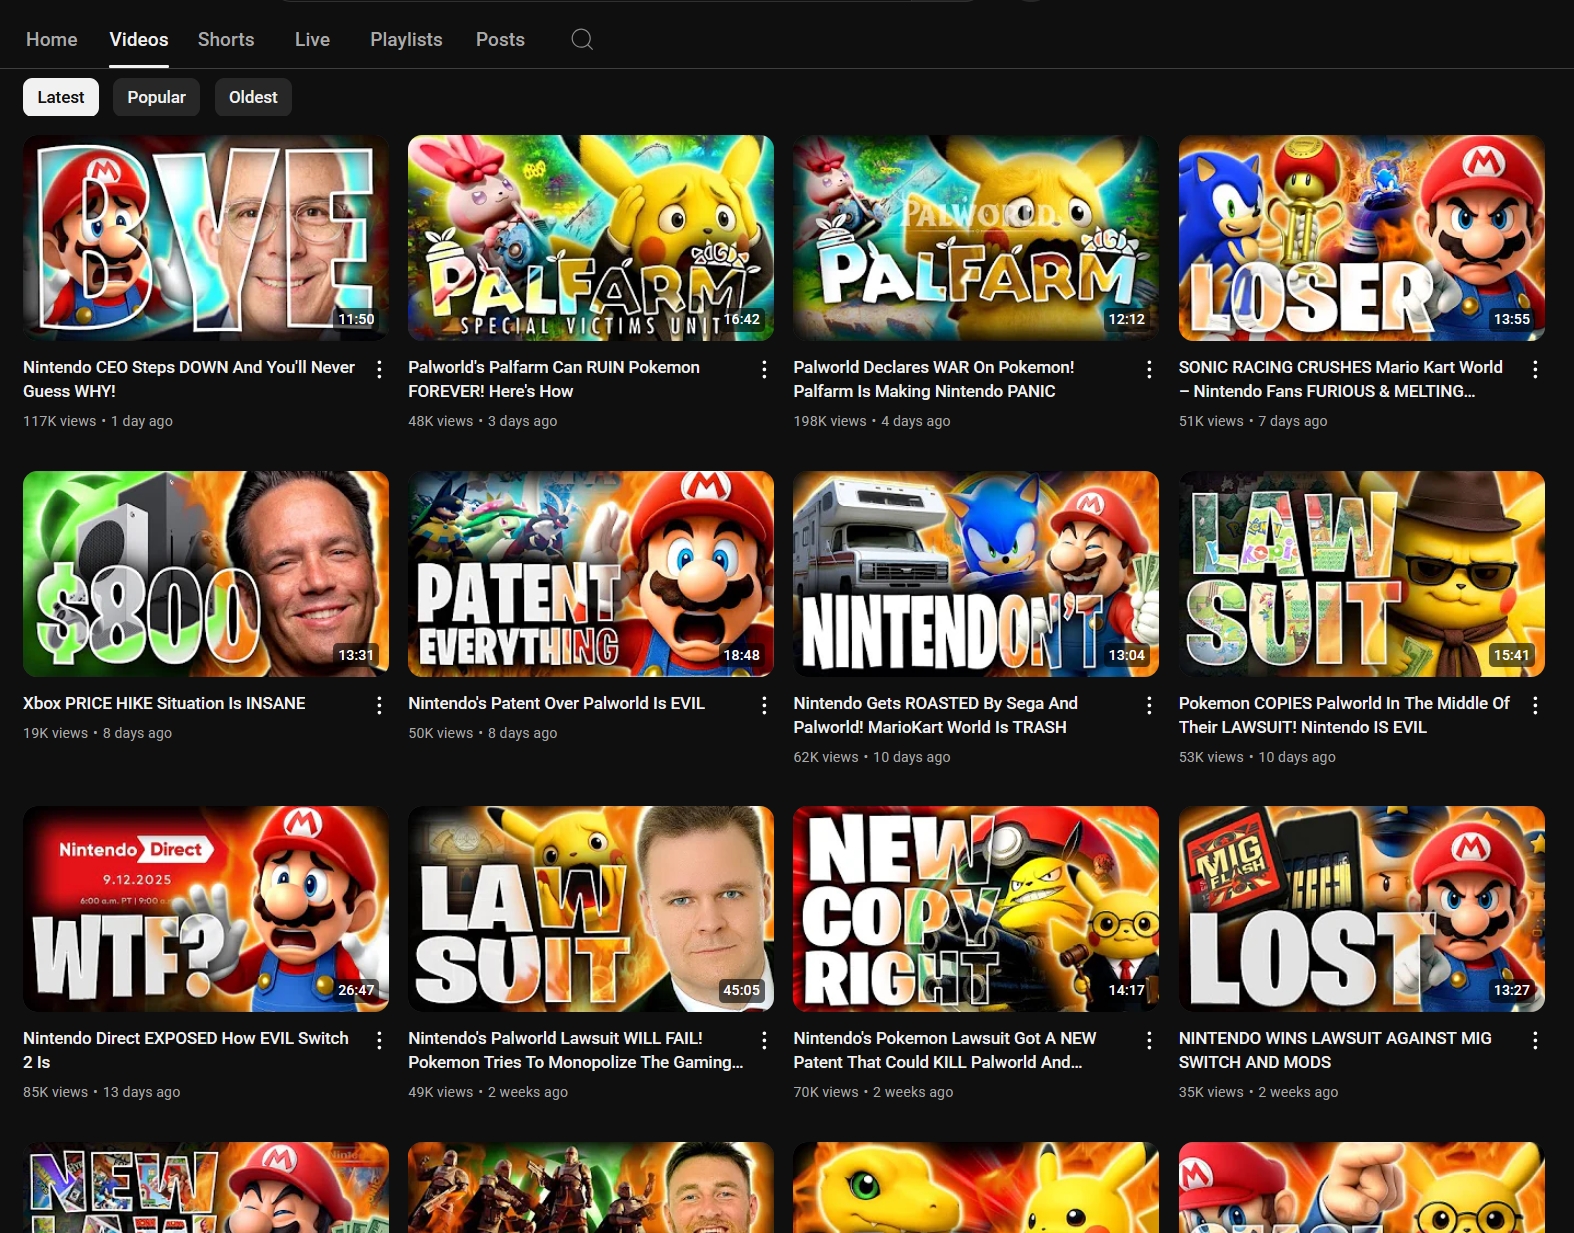Open 'Palworld Declares WAR On Pokemon' title
Screen dimensions: 1574x1233
[934, 379]
